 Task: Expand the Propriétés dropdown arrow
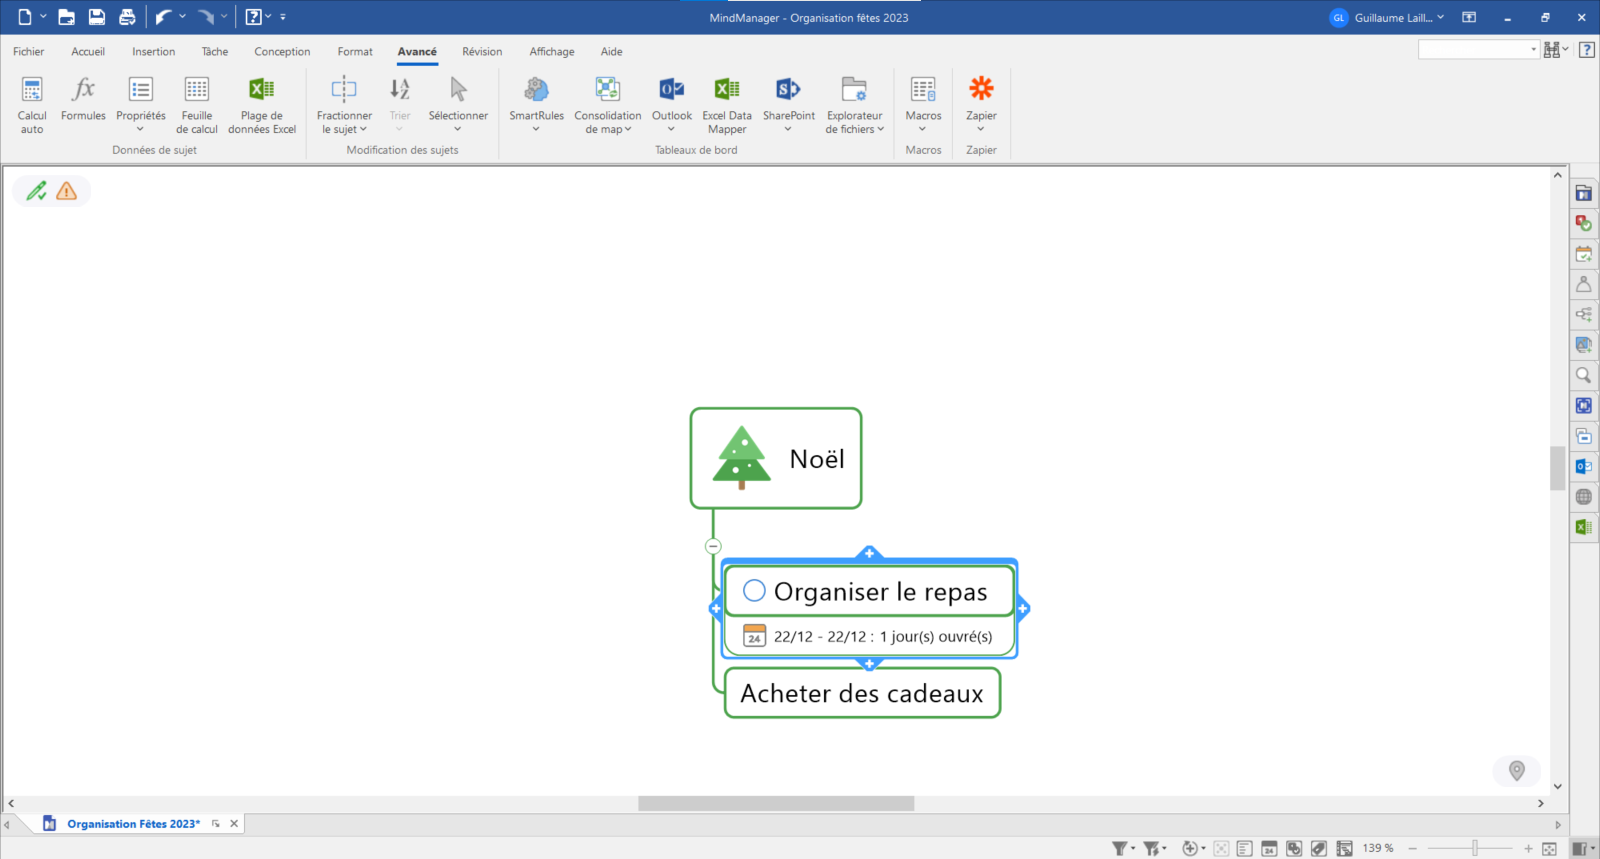[141, 129]
